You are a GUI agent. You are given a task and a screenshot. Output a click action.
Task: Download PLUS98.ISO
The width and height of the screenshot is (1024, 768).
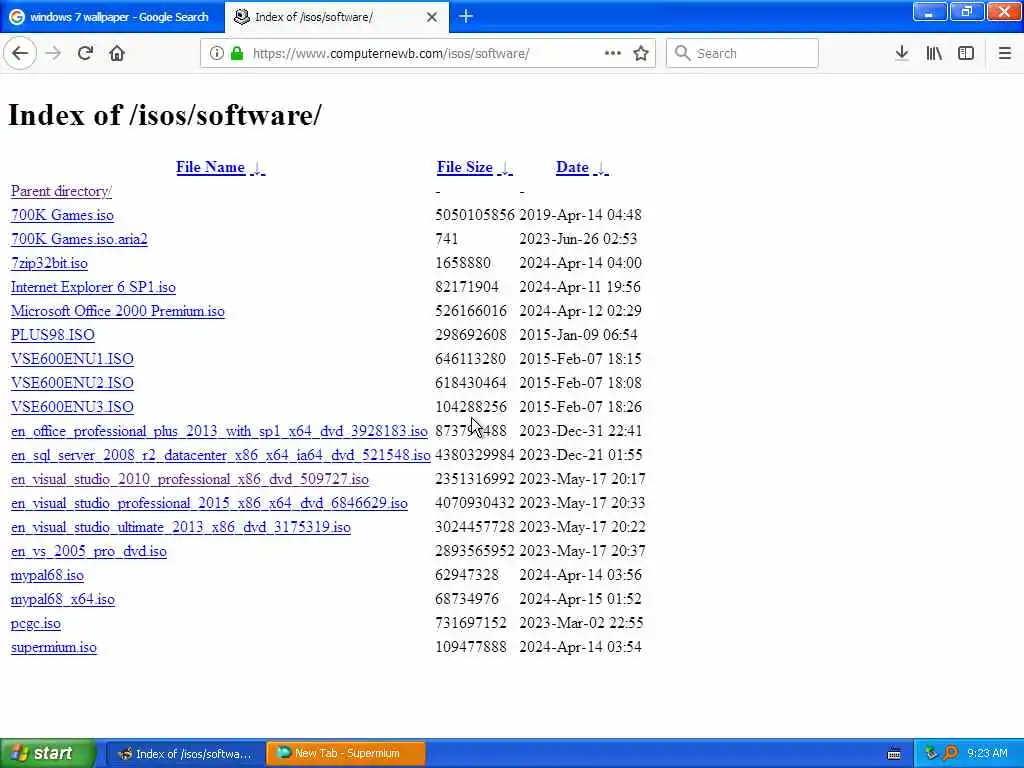pos(53,335)
